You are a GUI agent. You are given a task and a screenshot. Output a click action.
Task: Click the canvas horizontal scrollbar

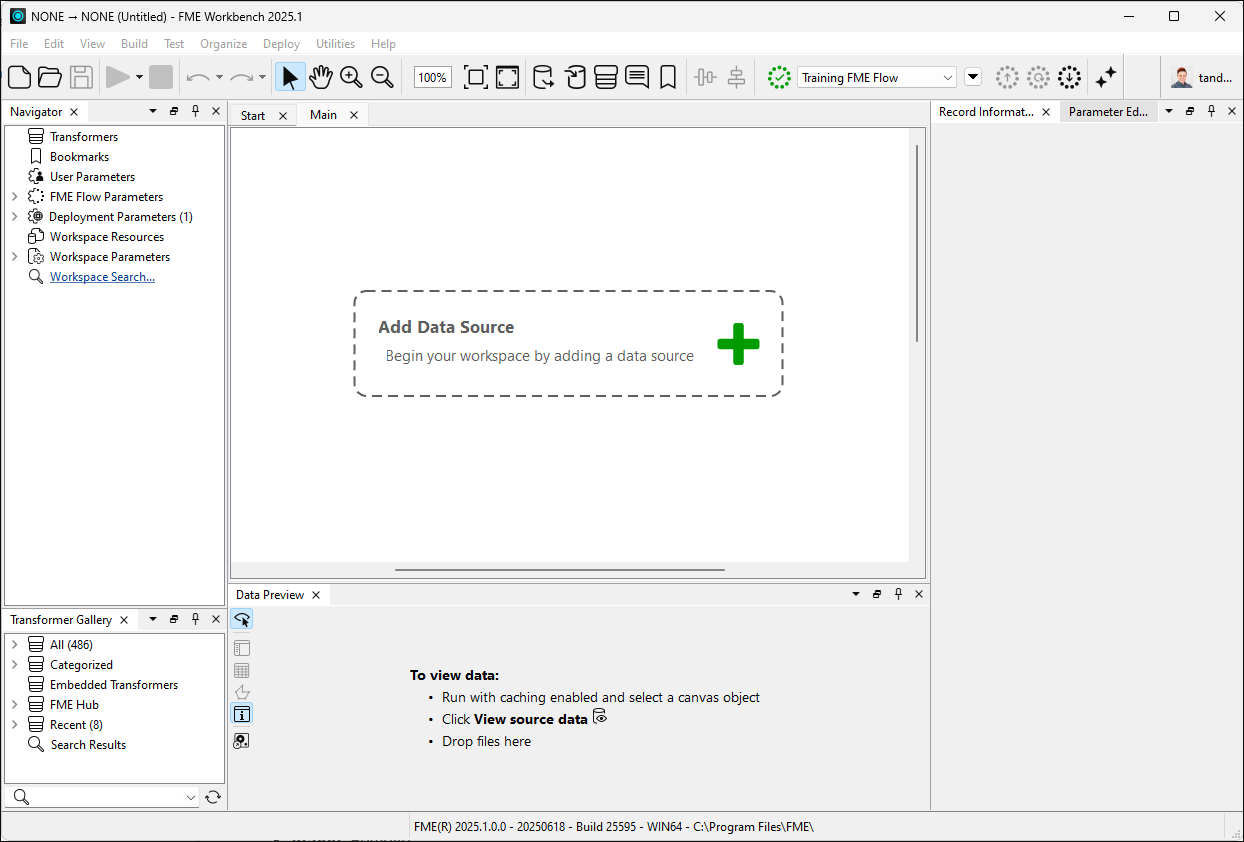[x=559, y=570]
